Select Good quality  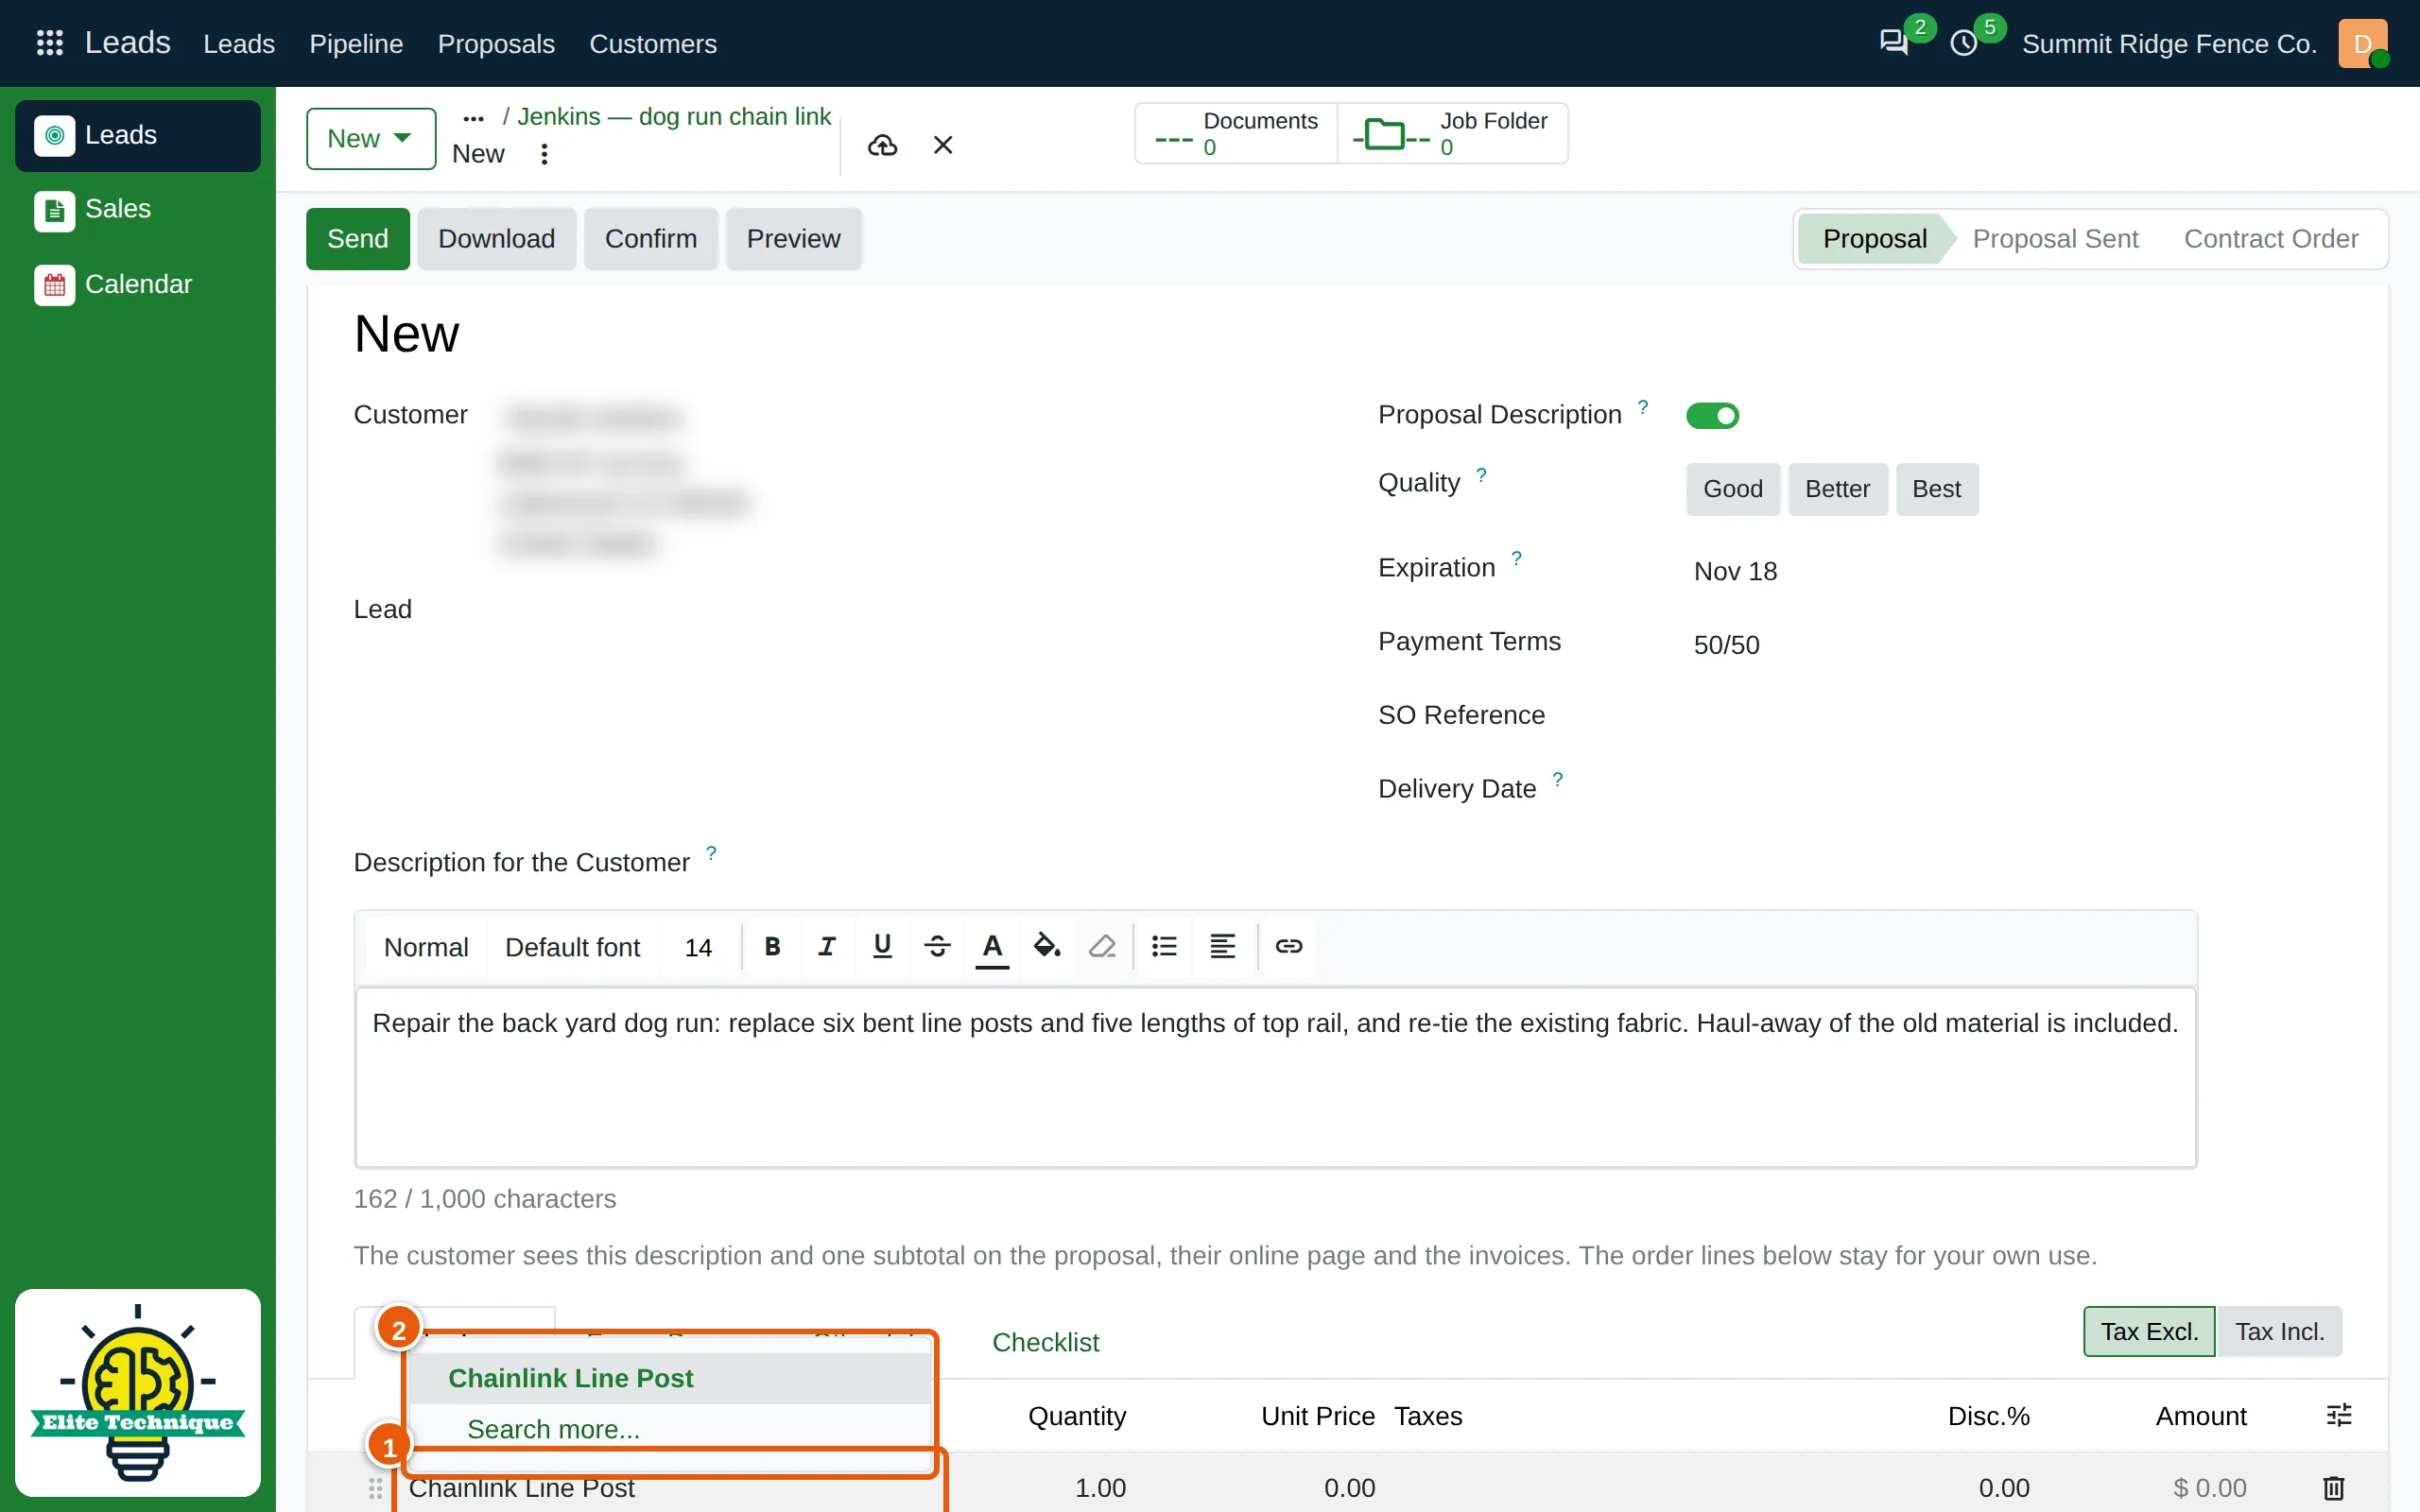coord(1732,489)
